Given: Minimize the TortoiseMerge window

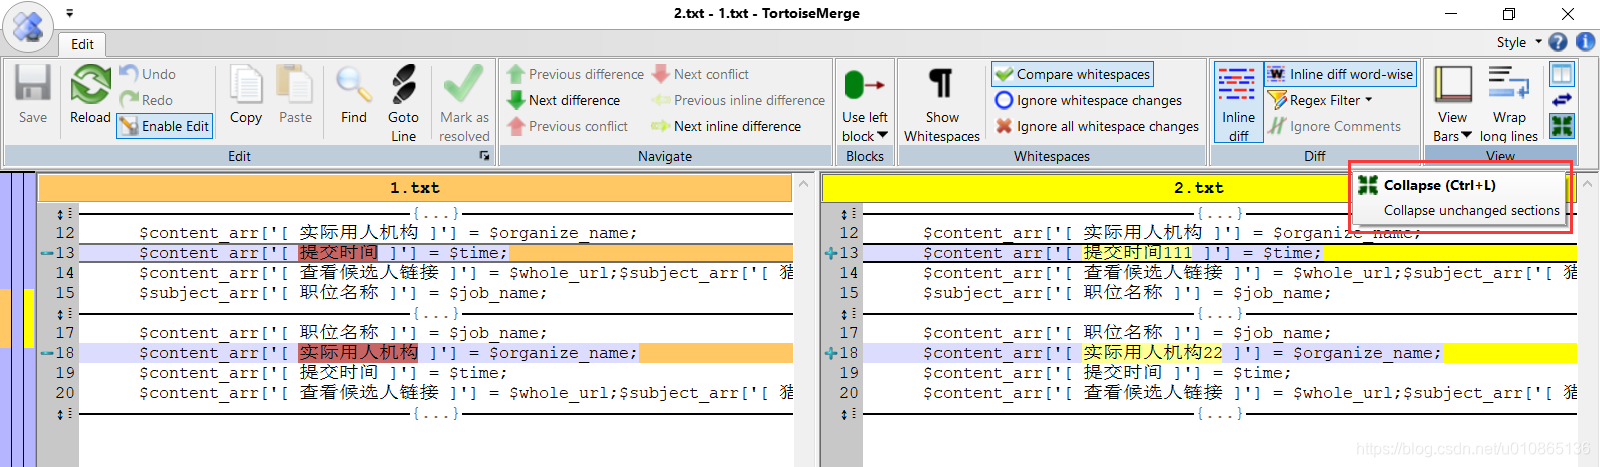Looking at the screenshot, I should pos(1452,14).
